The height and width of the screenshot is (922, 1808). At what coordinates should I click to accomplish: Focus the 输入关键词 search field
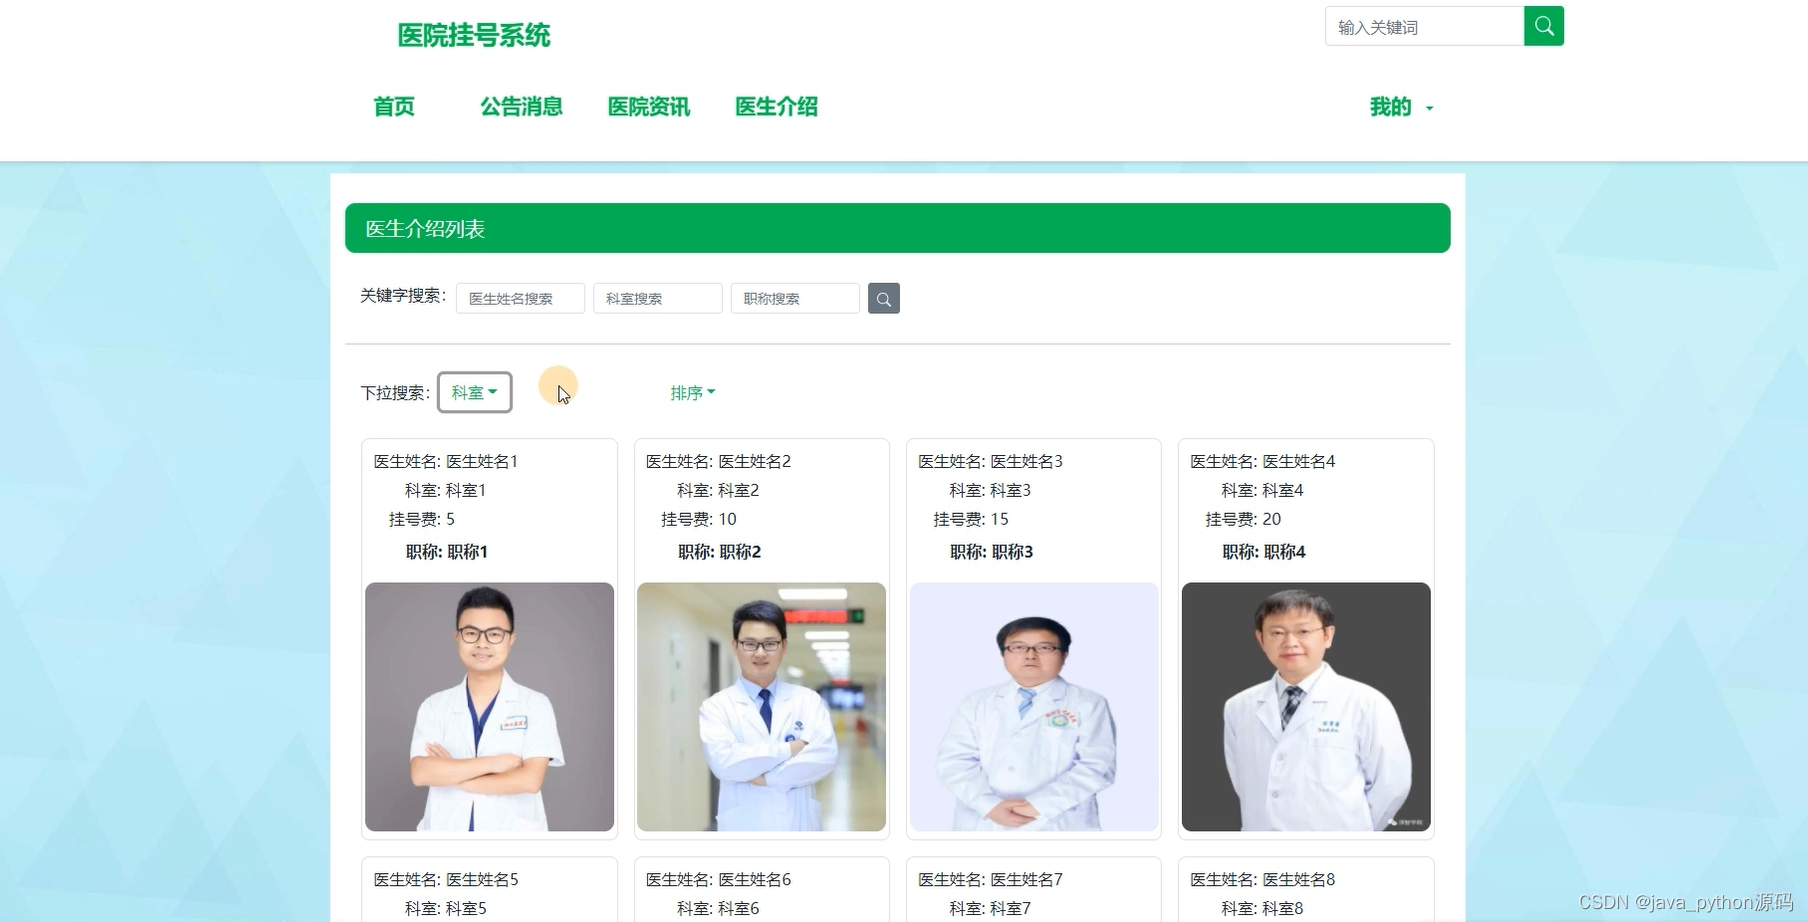(x=1424, y=26)
